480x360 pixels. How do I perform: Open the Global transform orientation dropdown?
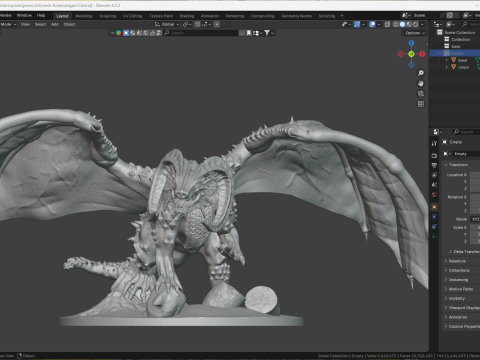click(x=167, y=24)
